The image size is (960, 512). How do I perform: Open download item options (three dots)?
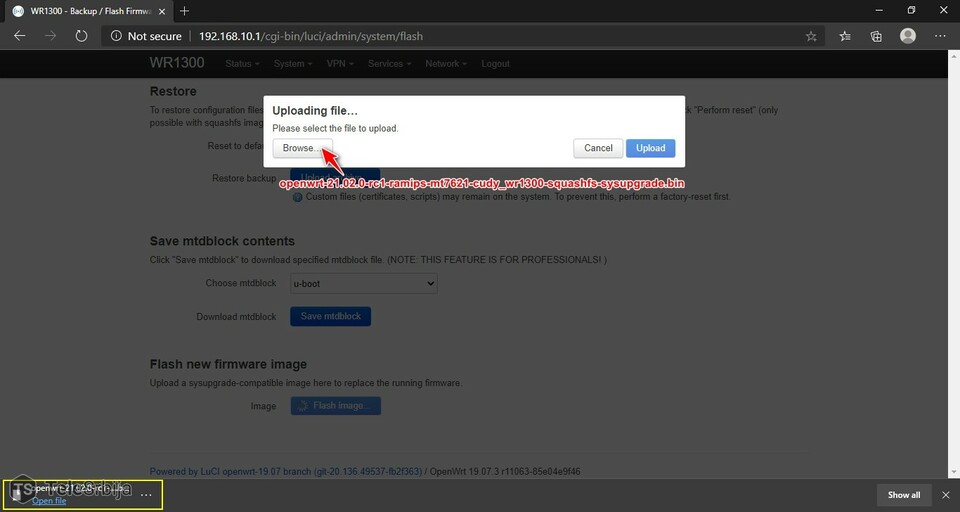[x=146, y=494]
